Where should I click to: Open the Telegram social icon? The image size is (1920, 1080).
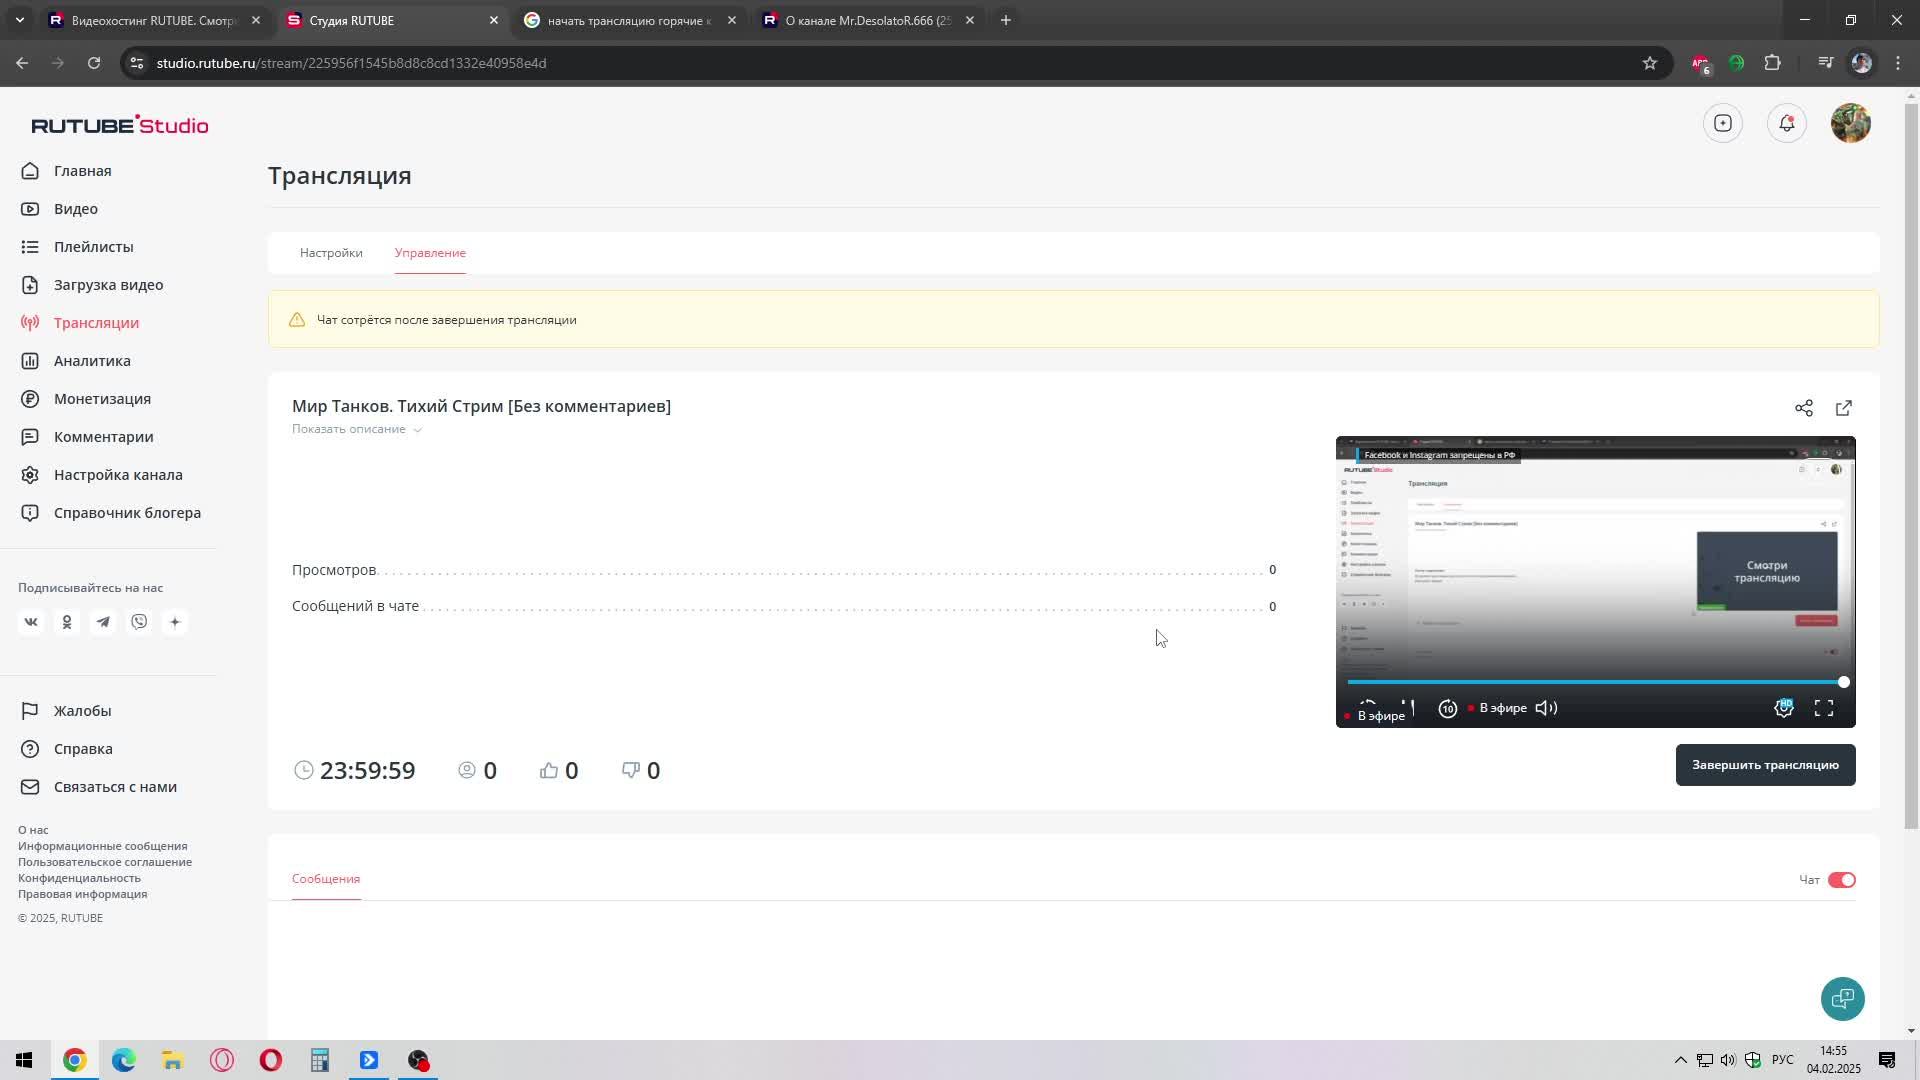click(103, 622)
